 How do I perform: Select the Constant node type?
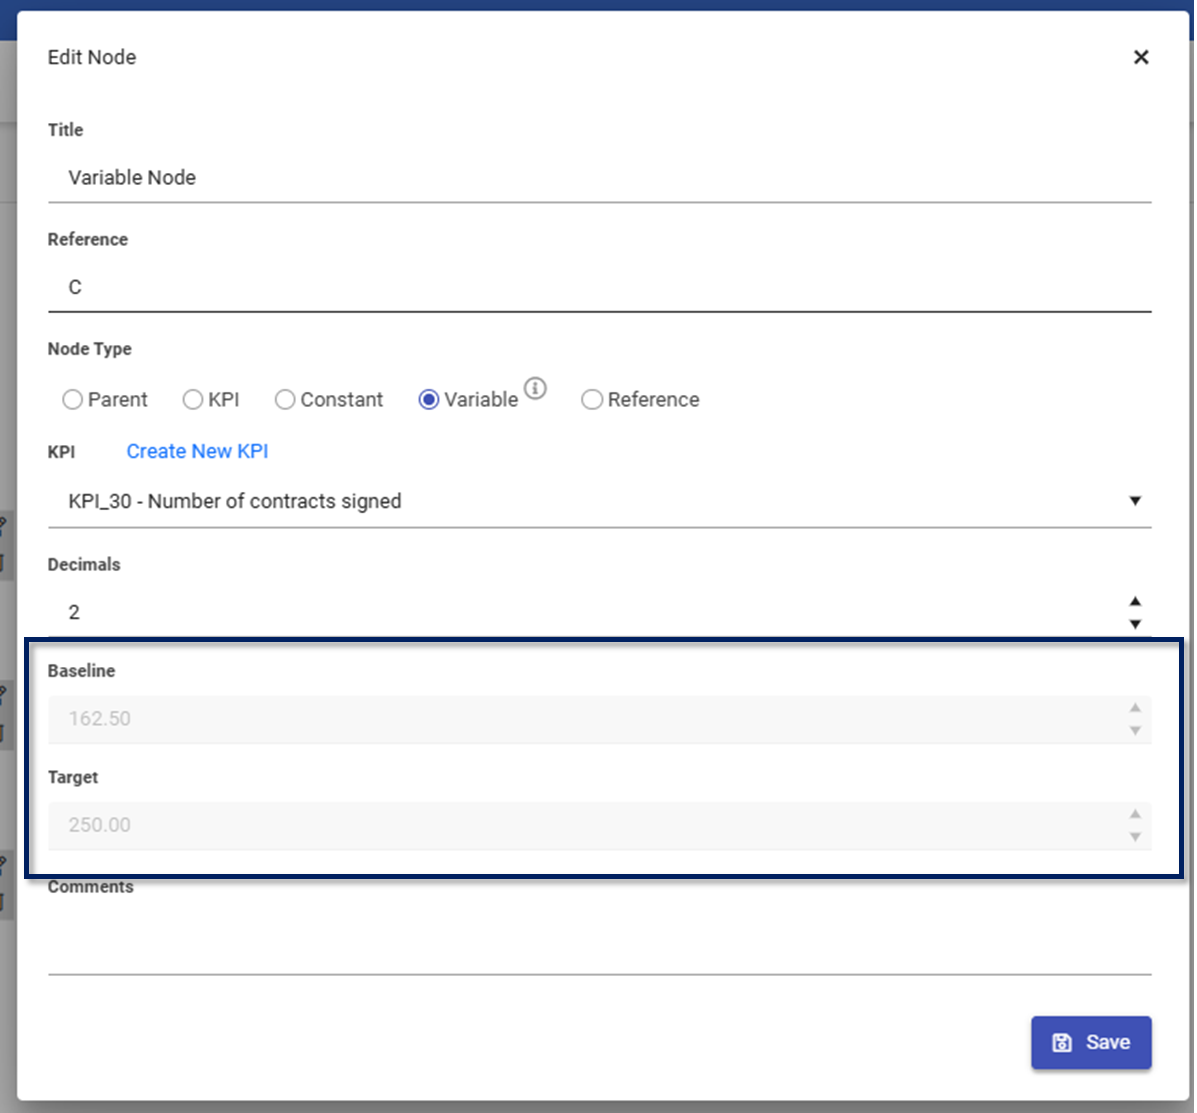pyautogui.click(x=285, y=399)
